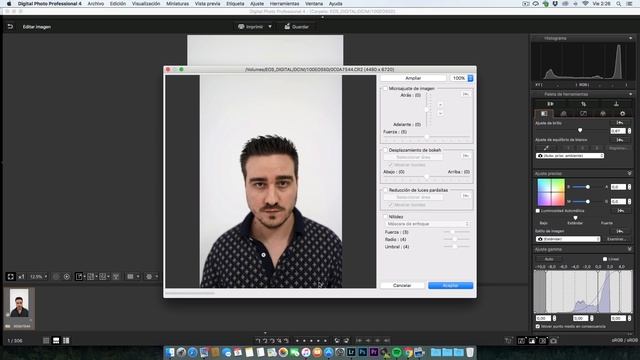Collapse the Ajuste preciso section
Screen dimensions: 640x360
tap(629, 173)
